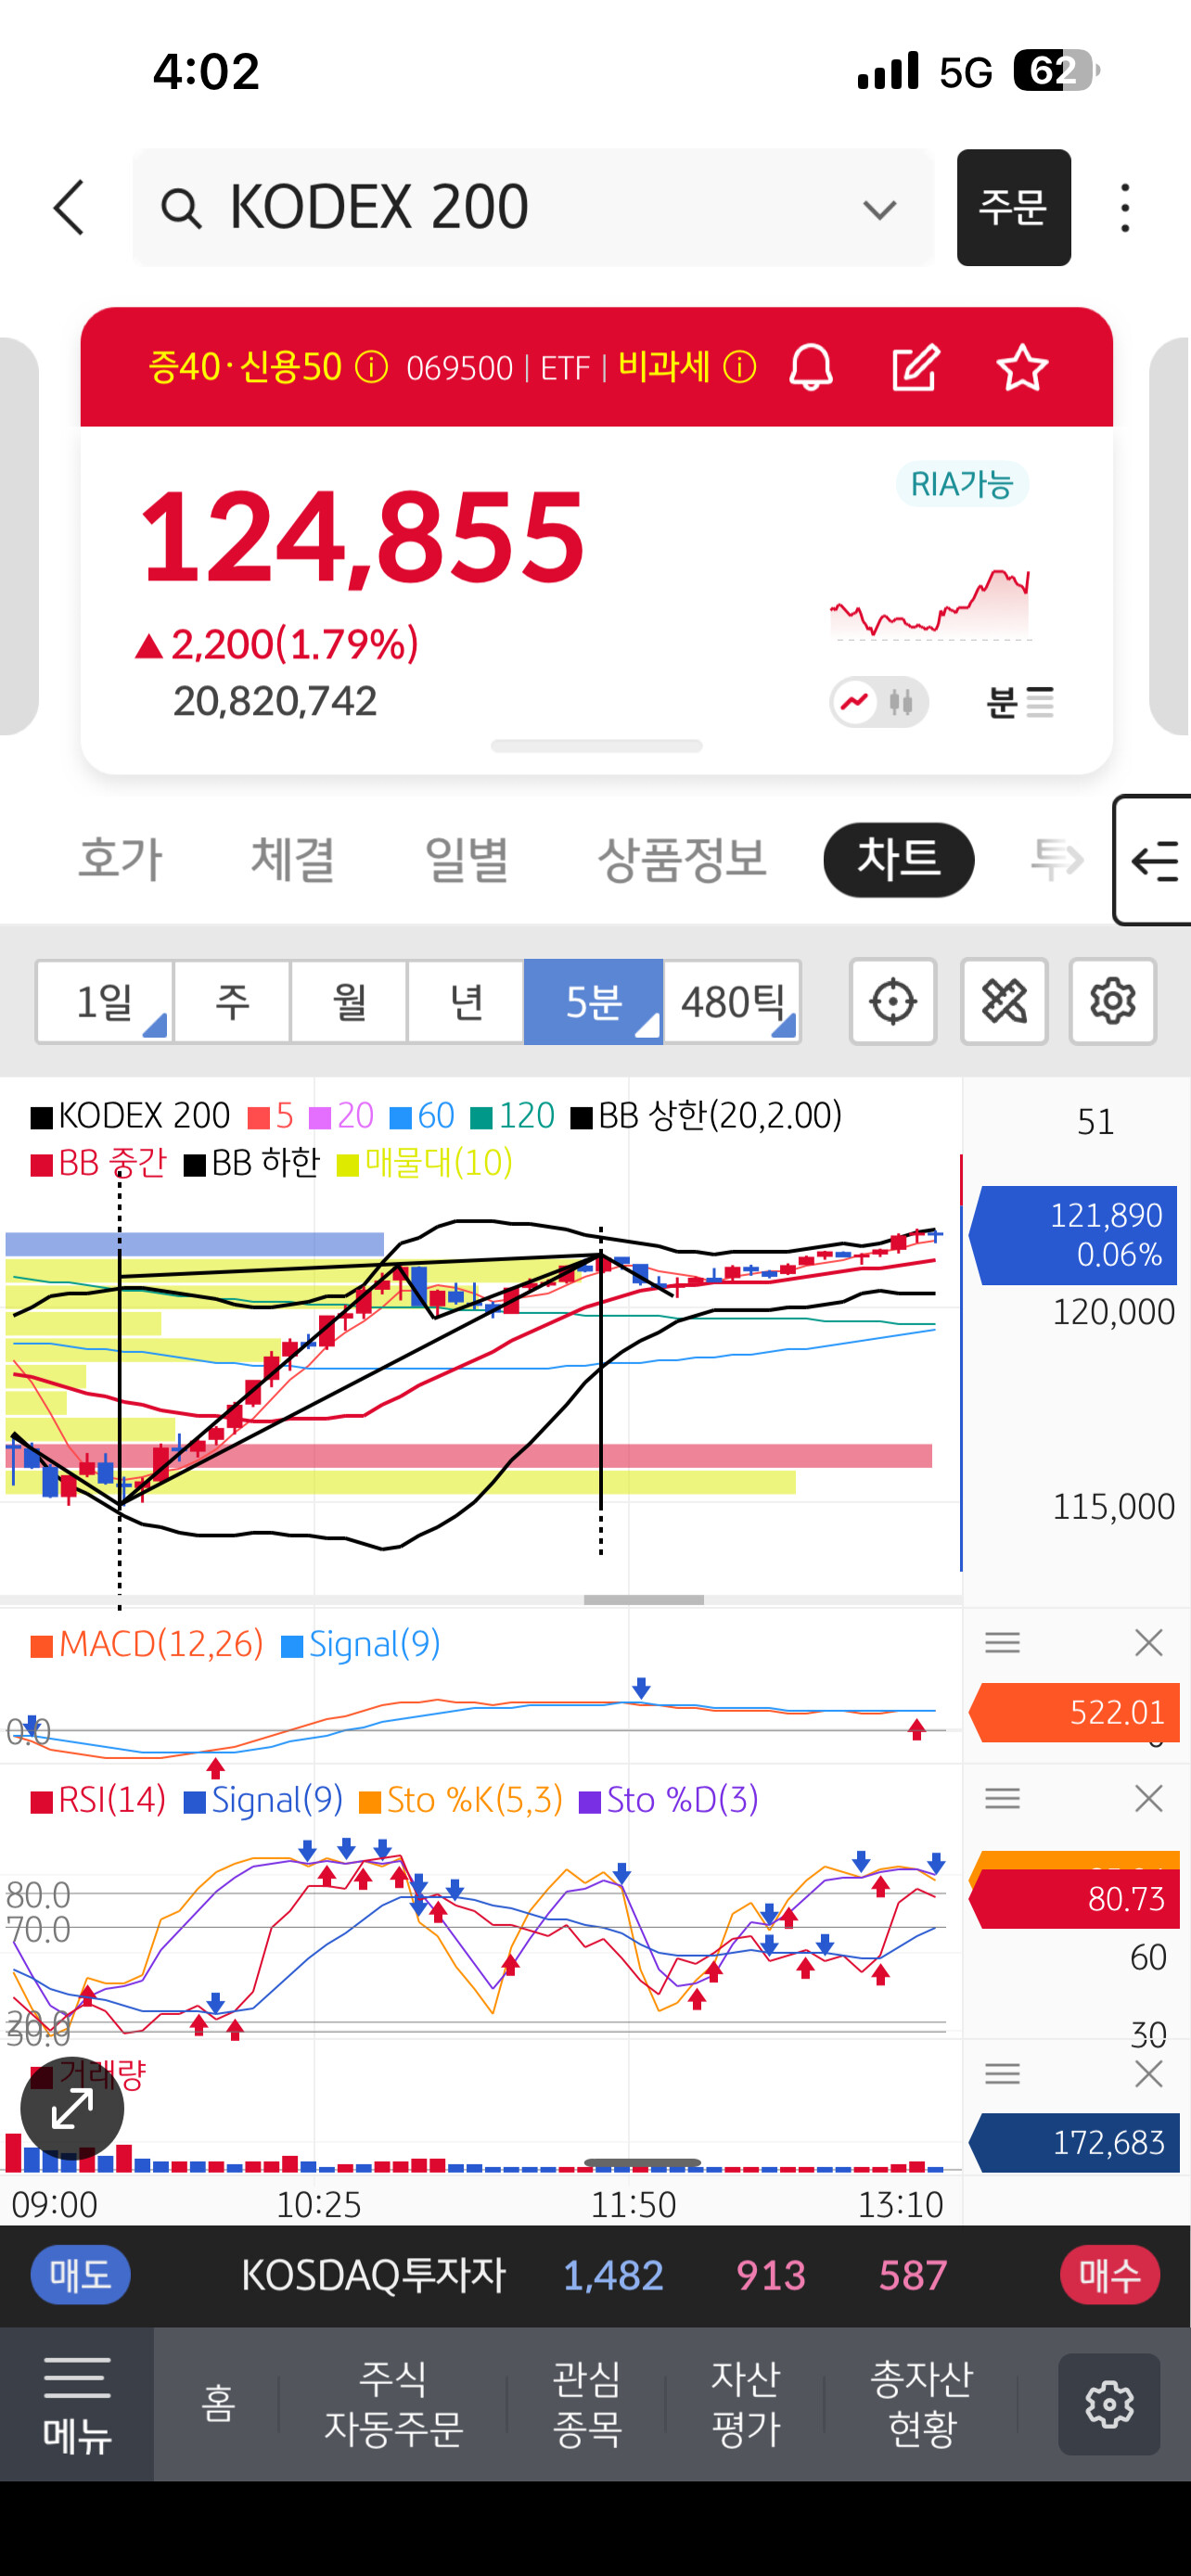Toggle the 120 moving average legend
The image size is (1191, 2576).
pos(513,1115)
